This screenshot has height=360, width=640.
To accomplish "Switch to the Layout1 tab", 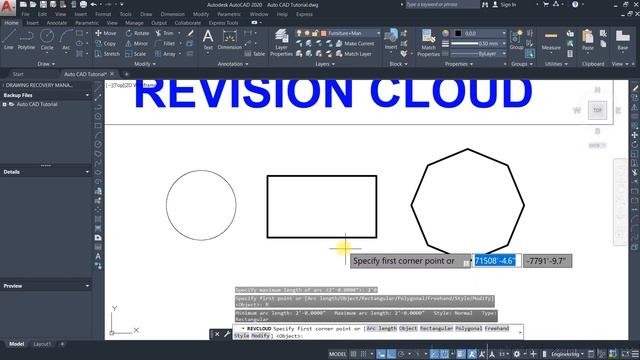I will click(42, 344).
